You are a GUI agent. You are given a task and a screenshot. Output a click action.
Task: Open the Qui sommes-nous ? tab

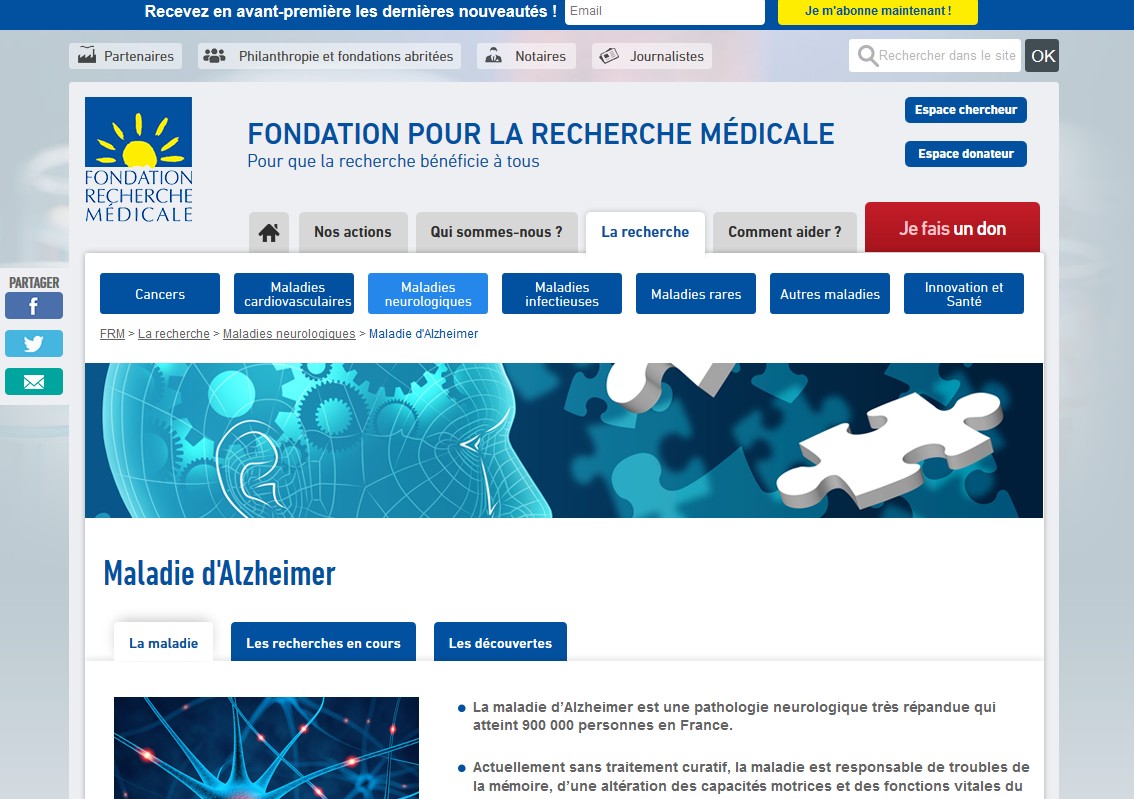point(496,232)
